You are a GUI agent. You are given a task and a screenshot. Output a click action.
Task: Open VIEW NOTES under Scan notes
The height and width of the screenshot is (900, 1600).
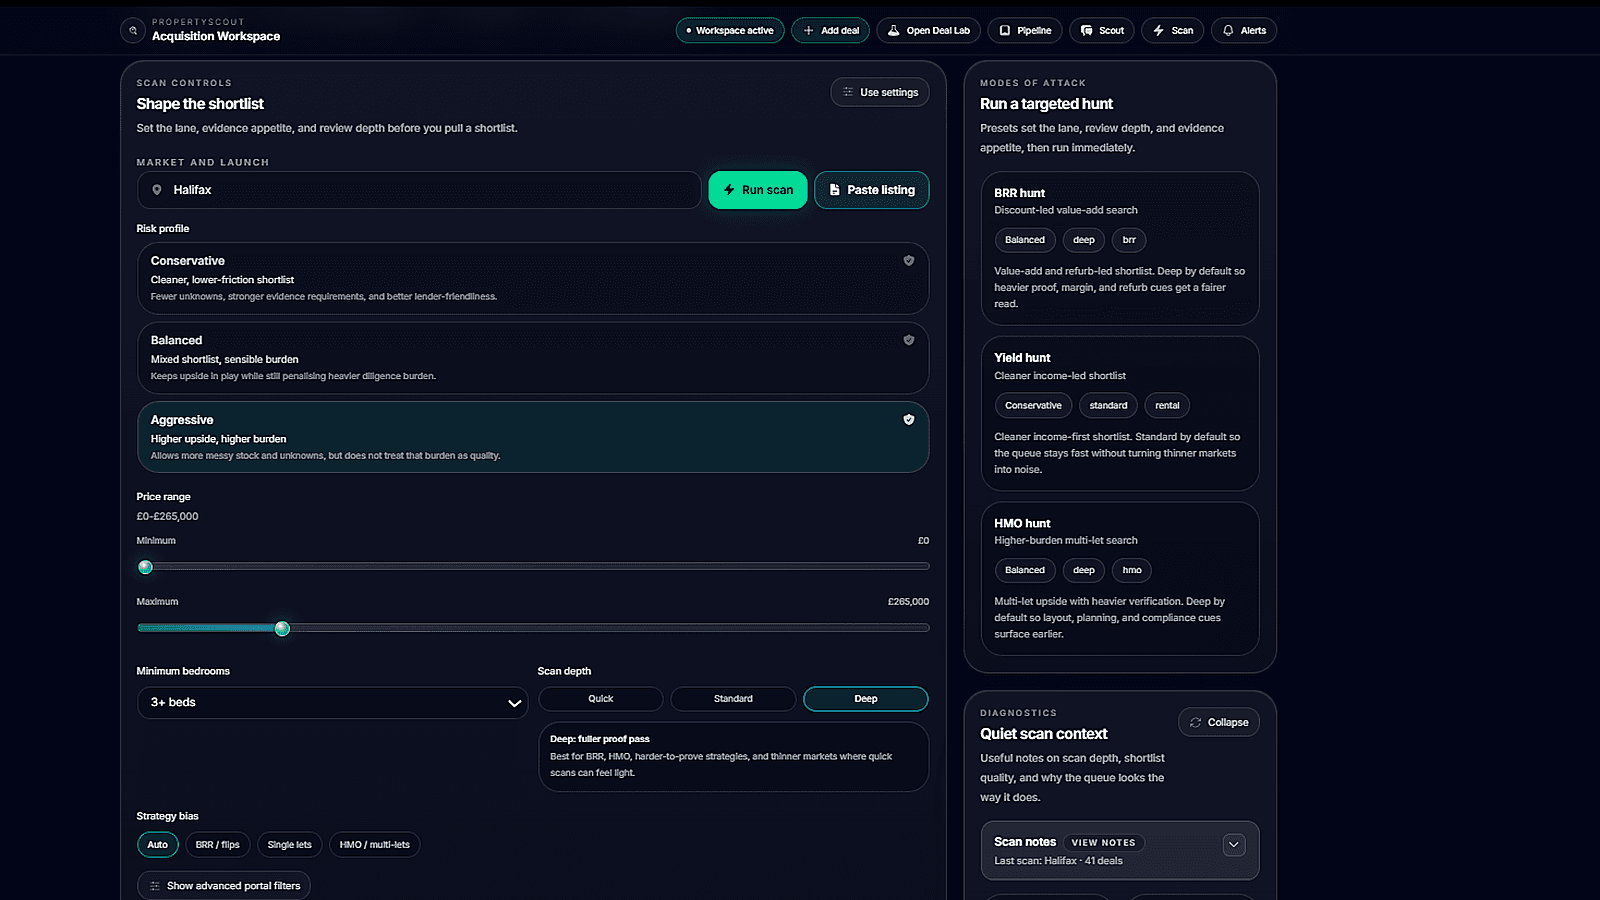point(1103,842)
